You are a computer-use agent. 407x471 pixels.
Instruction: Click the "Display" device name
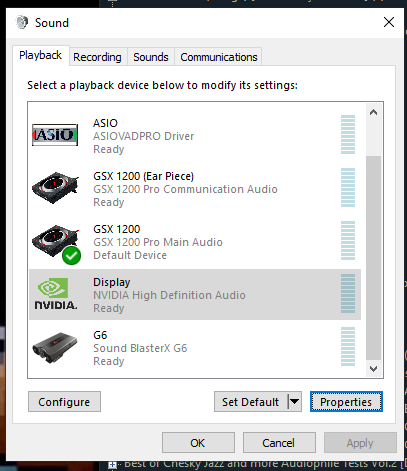click(x=112, y=282)
